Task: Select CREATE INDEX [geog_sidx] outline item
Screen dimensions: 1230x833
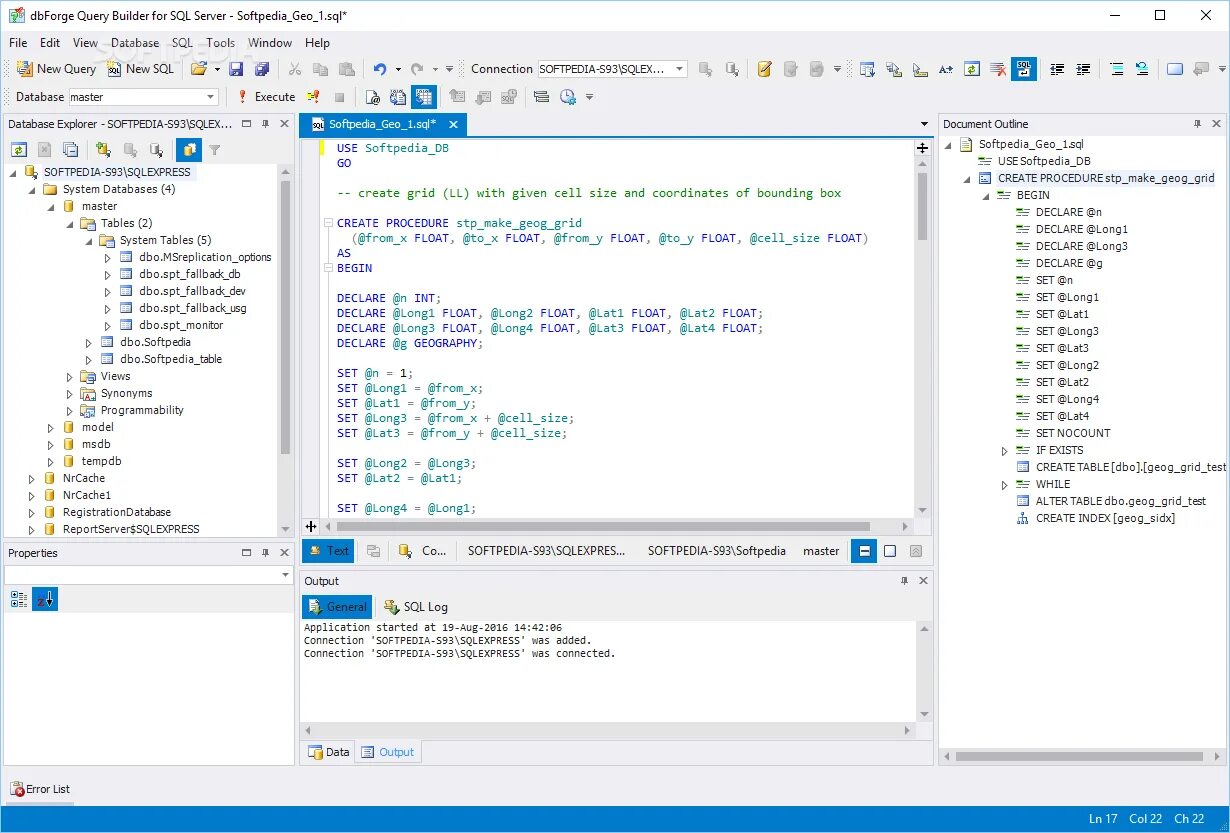Action: click(1105, 518)
